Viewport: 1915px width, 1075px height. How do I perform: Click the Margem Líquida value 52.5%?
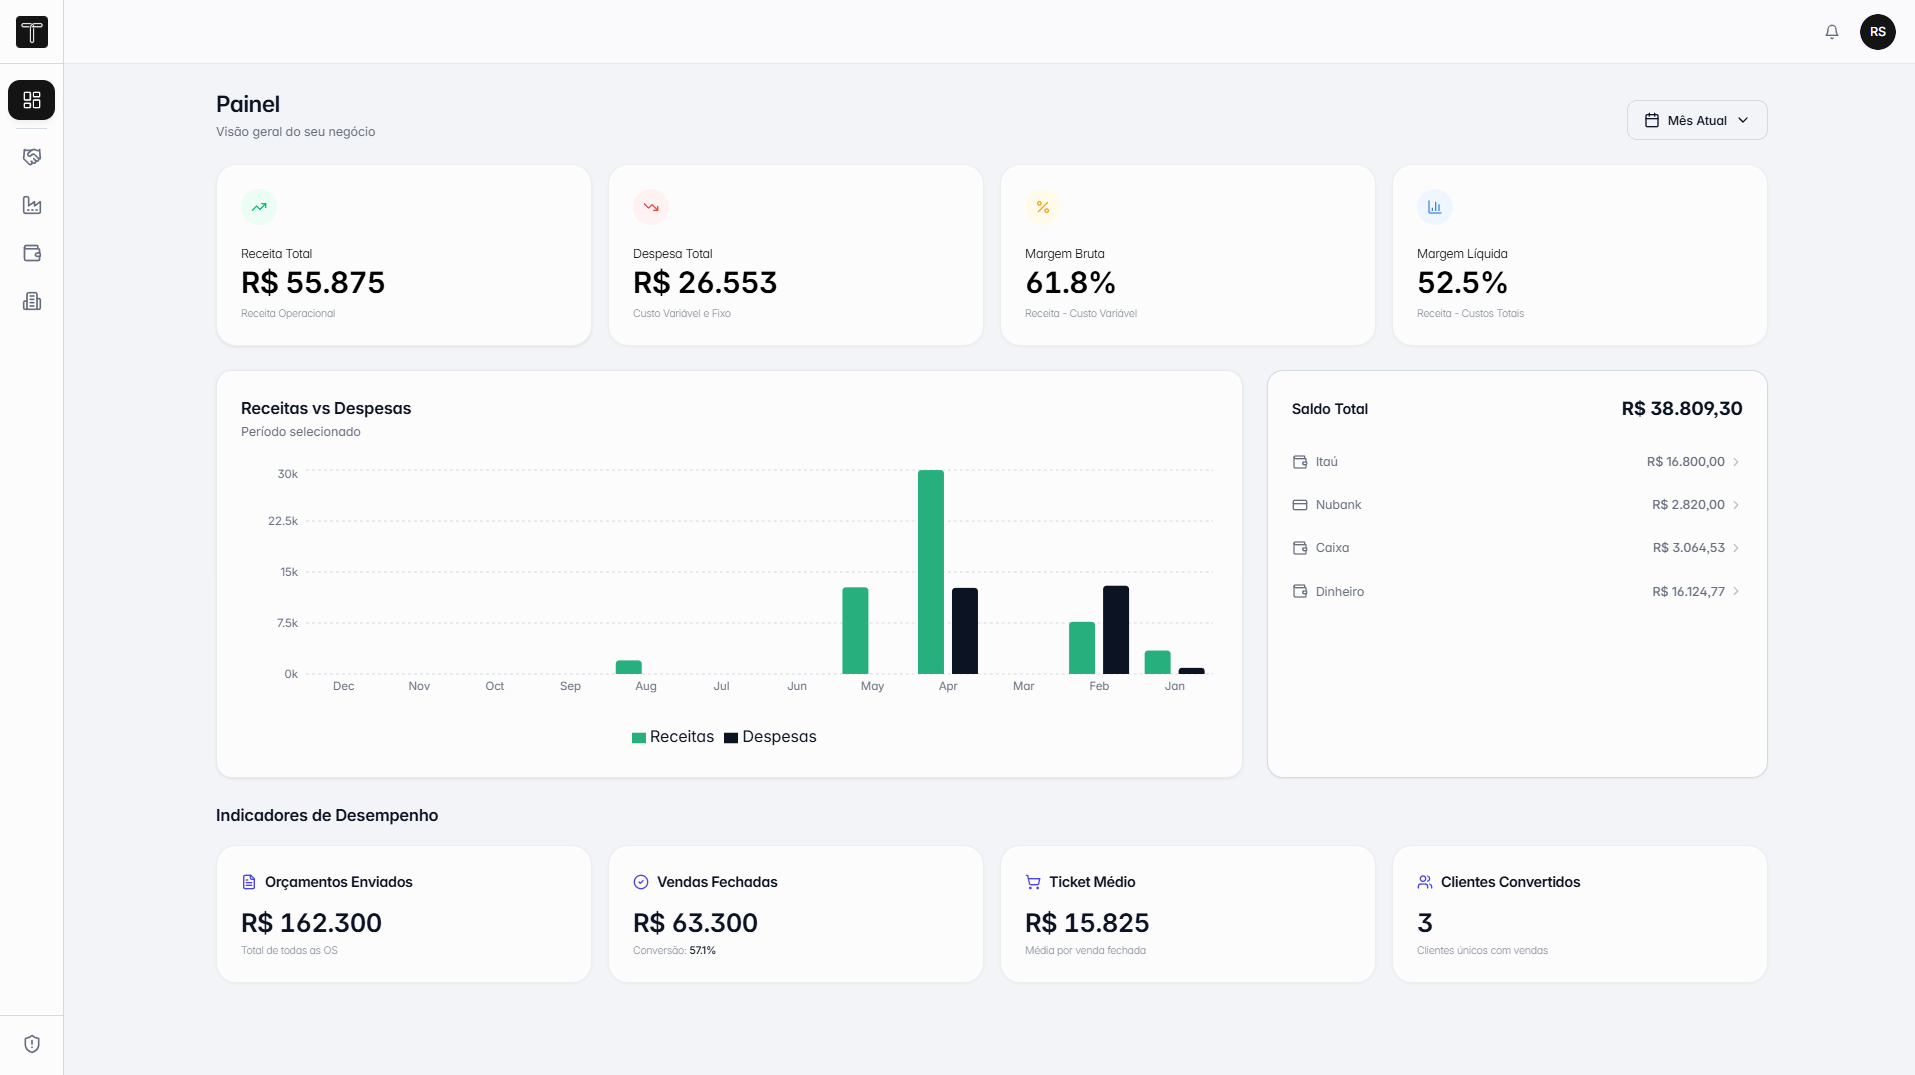(x=1462, y=283)
